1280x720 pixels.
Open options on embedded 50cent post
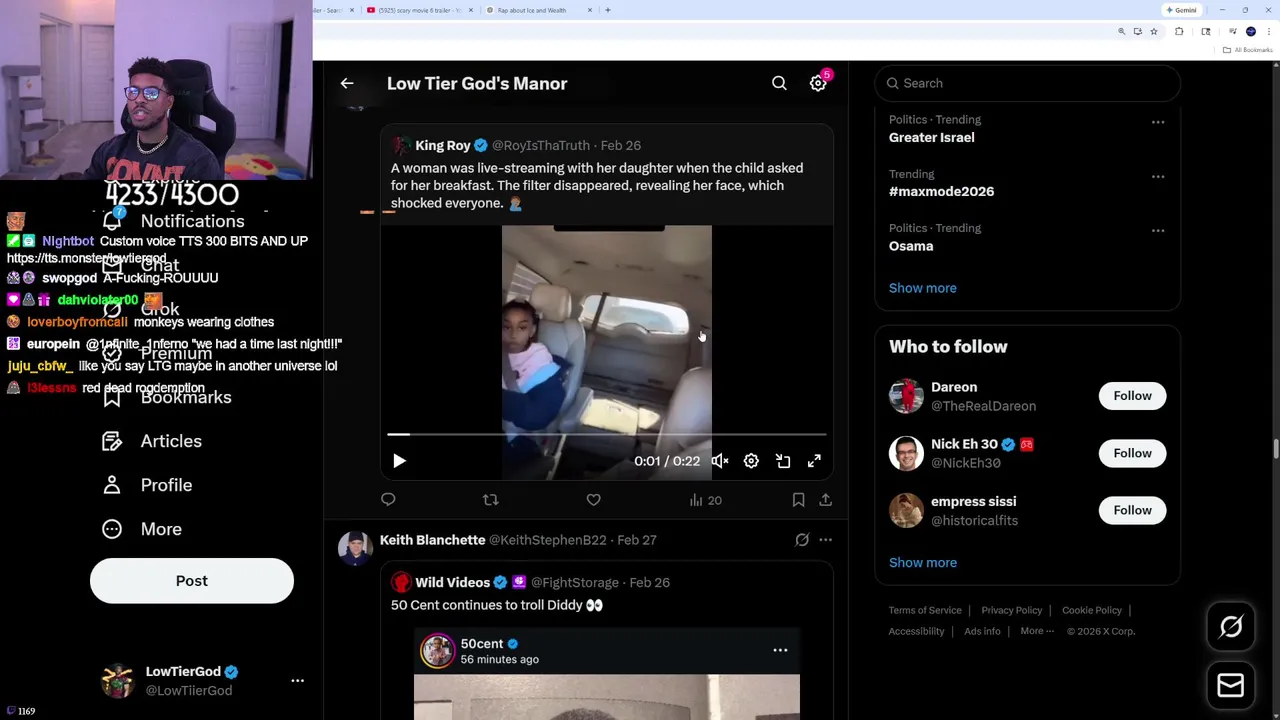pyautogui.click(x=780, y=650)
